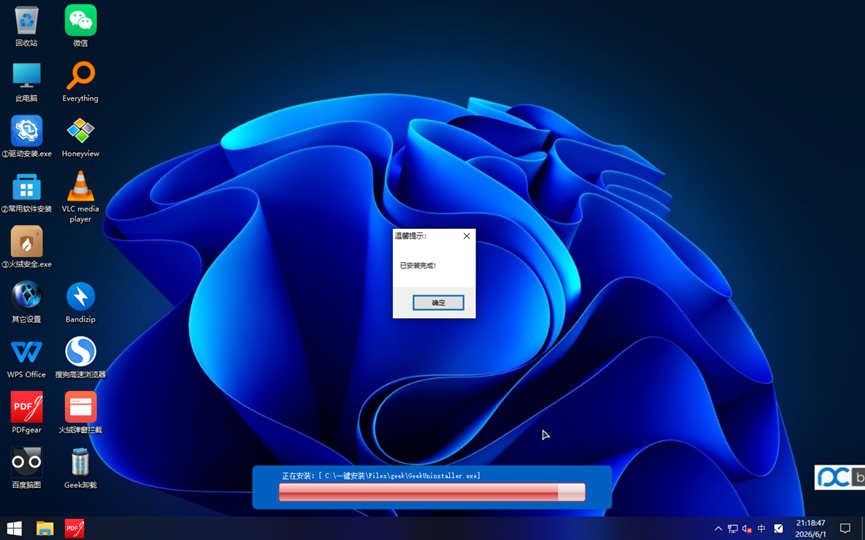Select the Bandizip desktop icon
This screenshot has height=540, width=865.
coord(81,302)
